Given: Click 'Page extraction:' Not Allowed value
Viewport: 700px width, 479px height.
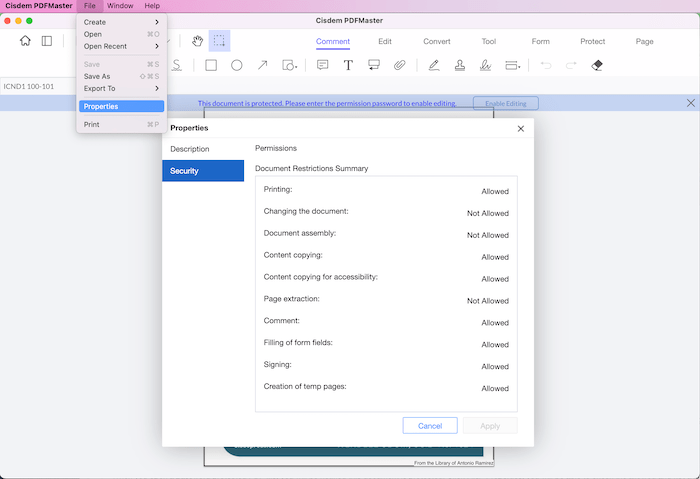Looking at the screenshot, I should (488, 301).
